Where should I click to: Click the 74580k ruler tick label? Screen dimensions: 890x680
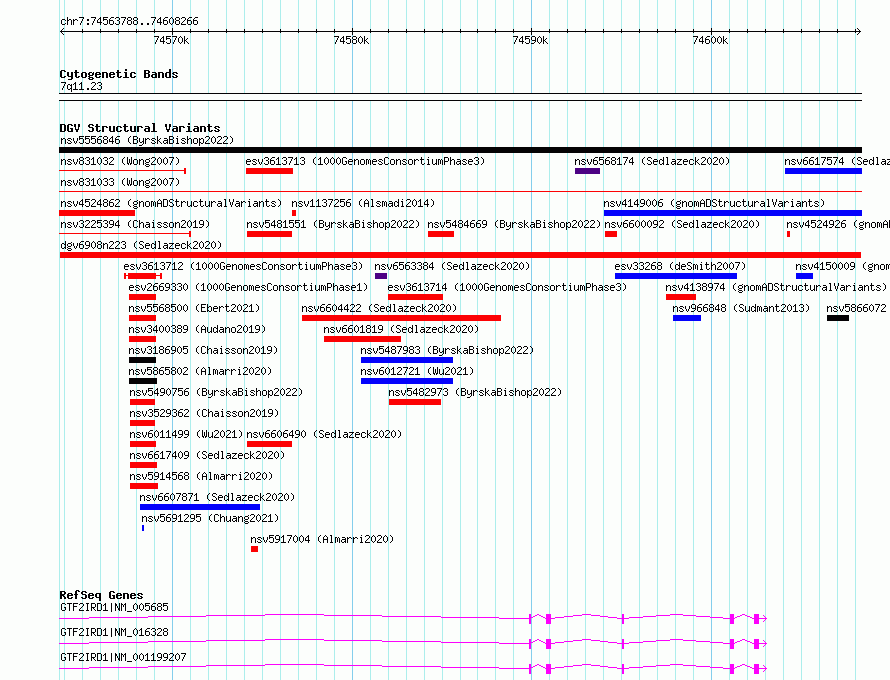(x=351, y=40)
